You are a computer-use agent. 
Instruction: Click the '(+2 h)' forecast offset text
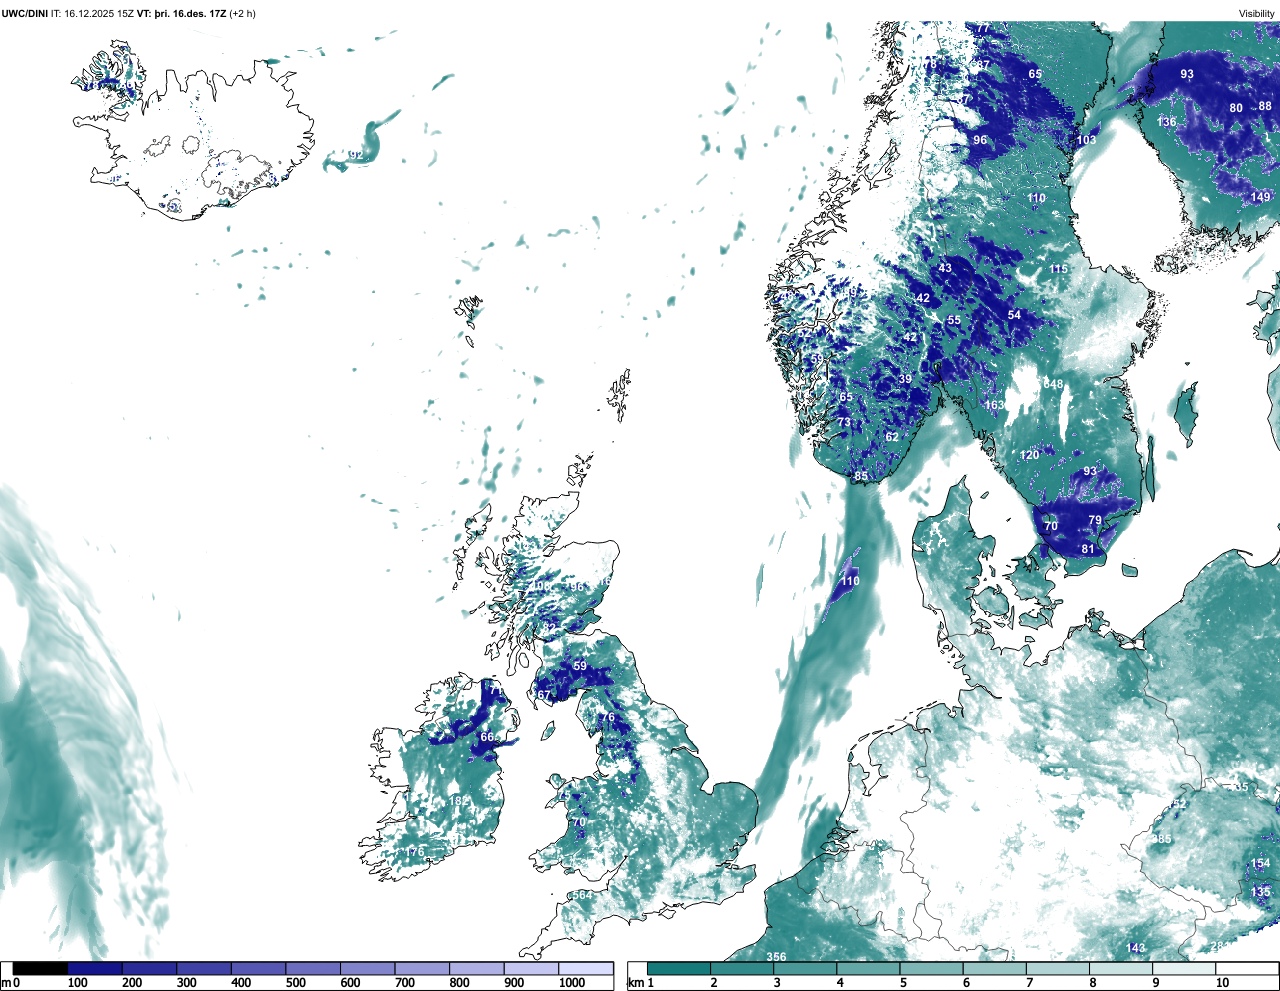pos(242,13)
